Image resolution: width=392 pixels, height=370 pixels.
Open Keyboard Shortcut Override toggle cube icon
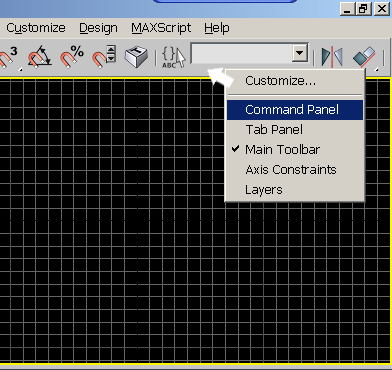136,56
